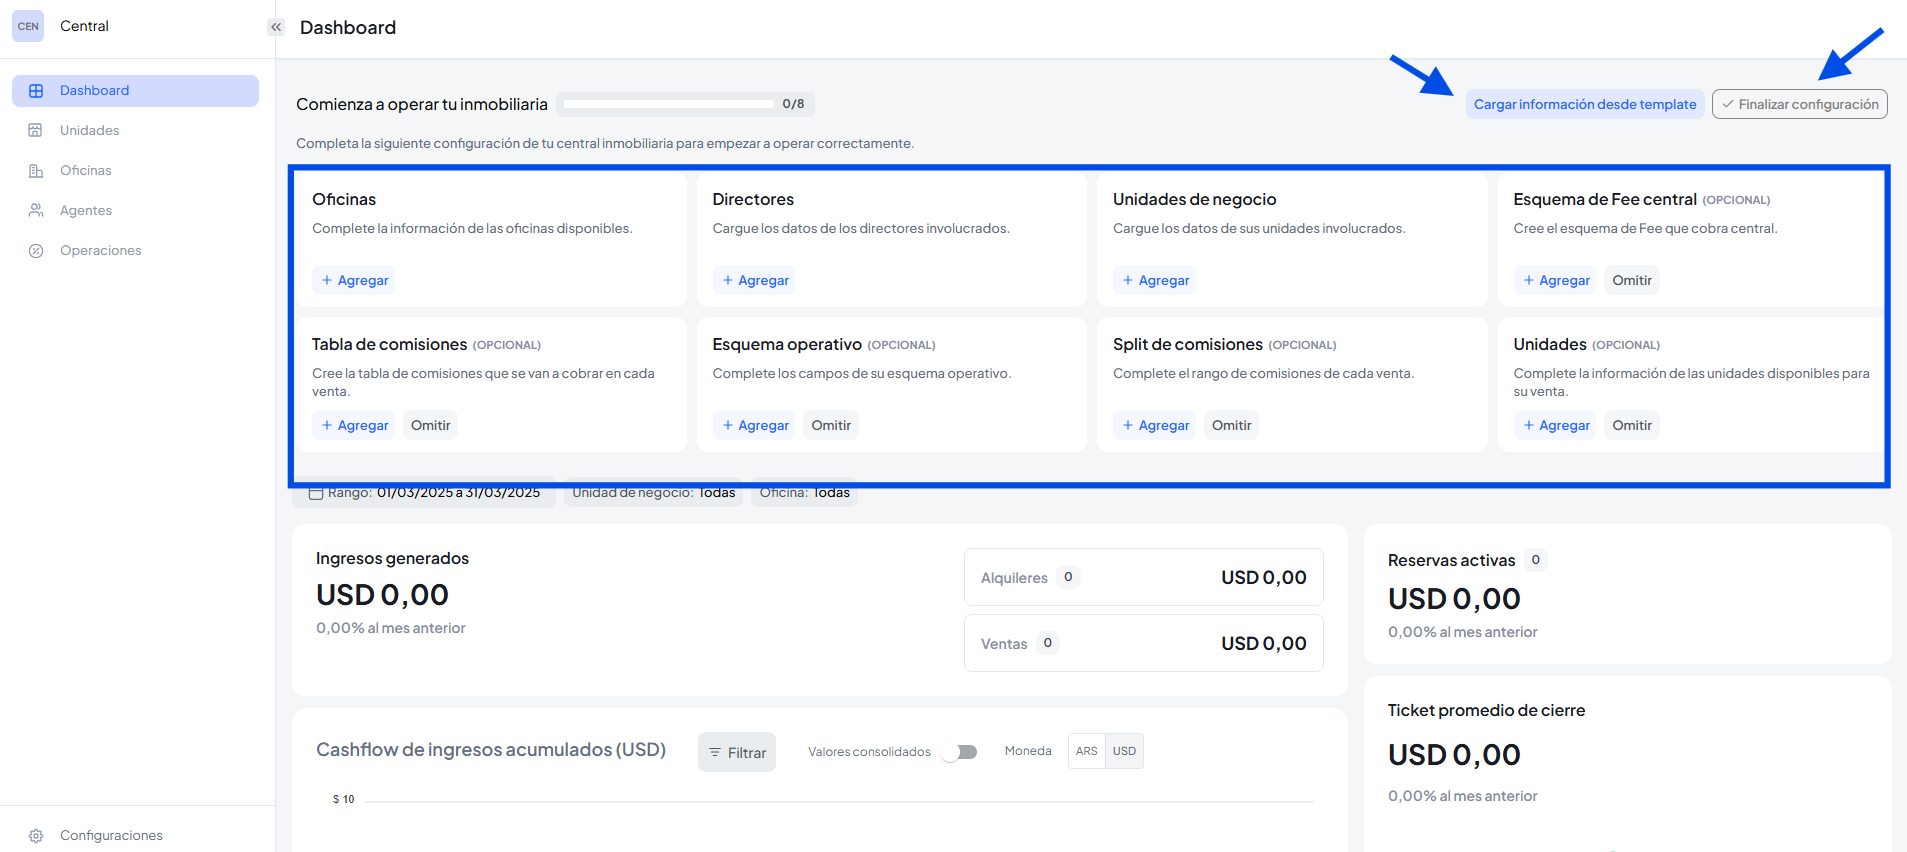Screen dimensions: 1907x852
Task: Collapse the sidebar with the double-chevron icon
Action: pos(276,27)
